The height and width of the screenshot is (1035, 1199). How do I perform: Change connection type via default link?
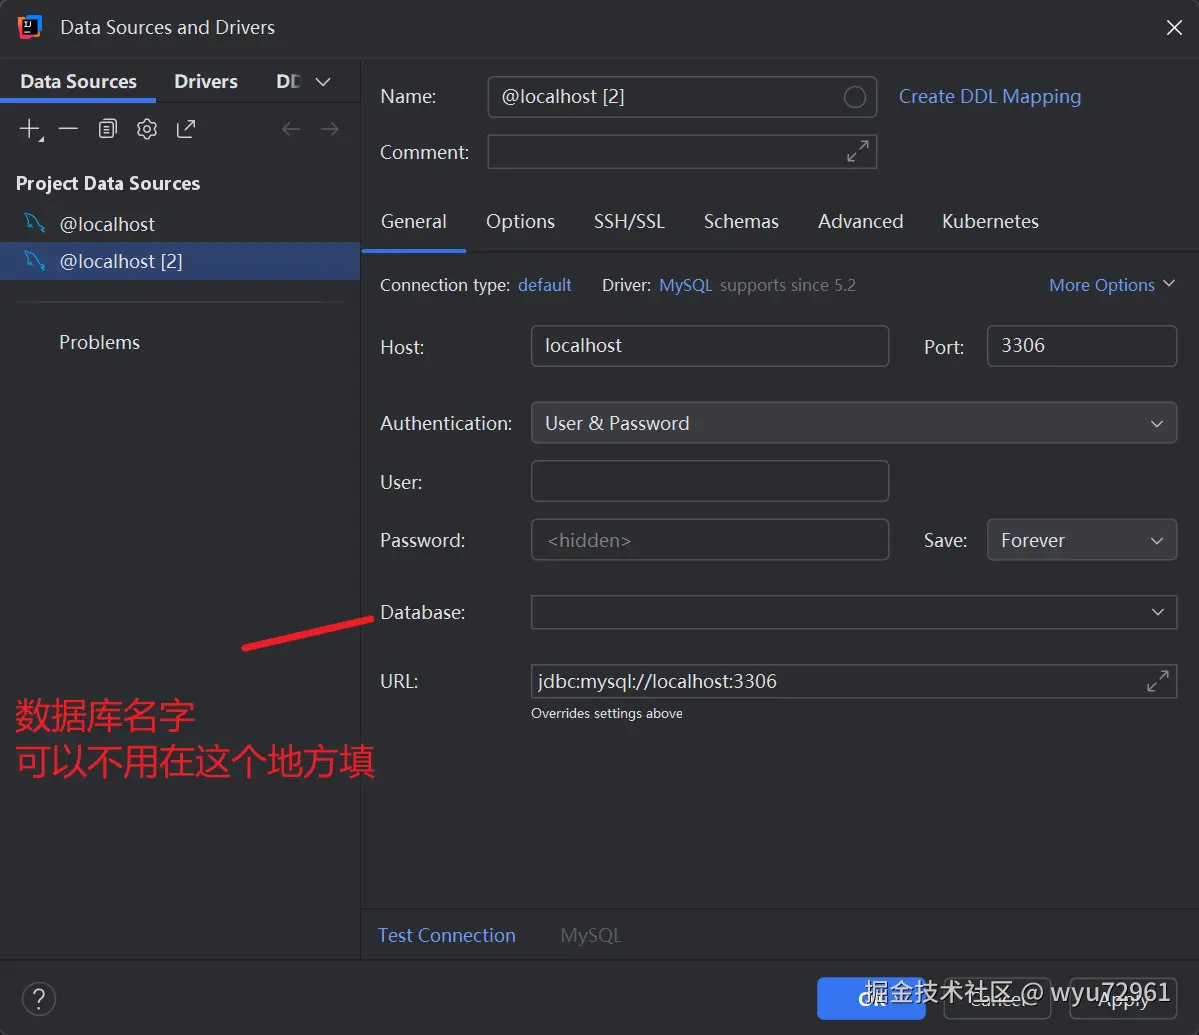(544, 285)
